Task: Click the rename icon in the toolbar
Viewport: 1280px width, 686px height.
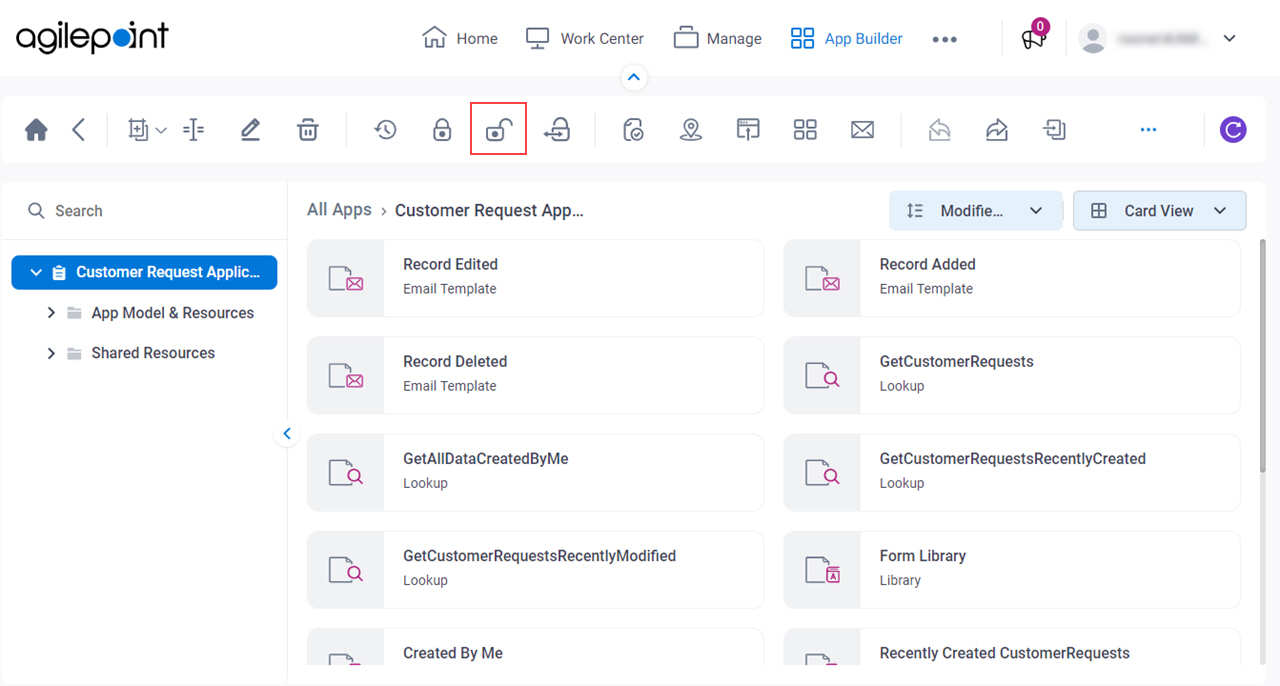Action: point(194,130)
